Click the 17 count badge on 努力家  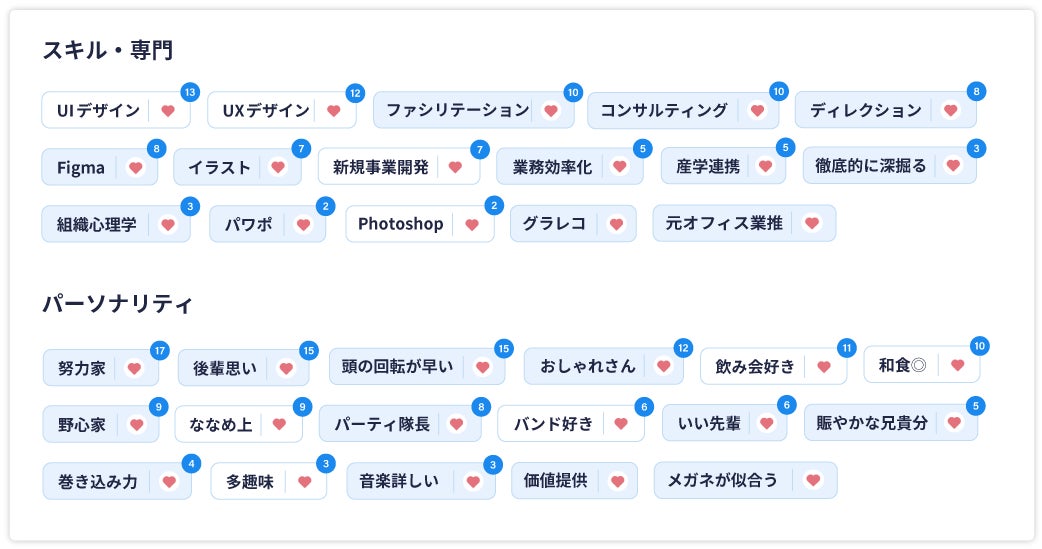tap(160, 350)
